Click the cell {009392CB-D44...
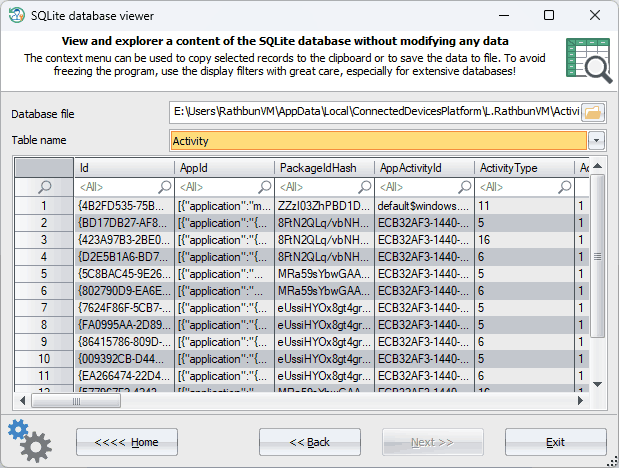The height and width of the screenshot is (468, 619). pyautogui.click(x=124, y=359)
